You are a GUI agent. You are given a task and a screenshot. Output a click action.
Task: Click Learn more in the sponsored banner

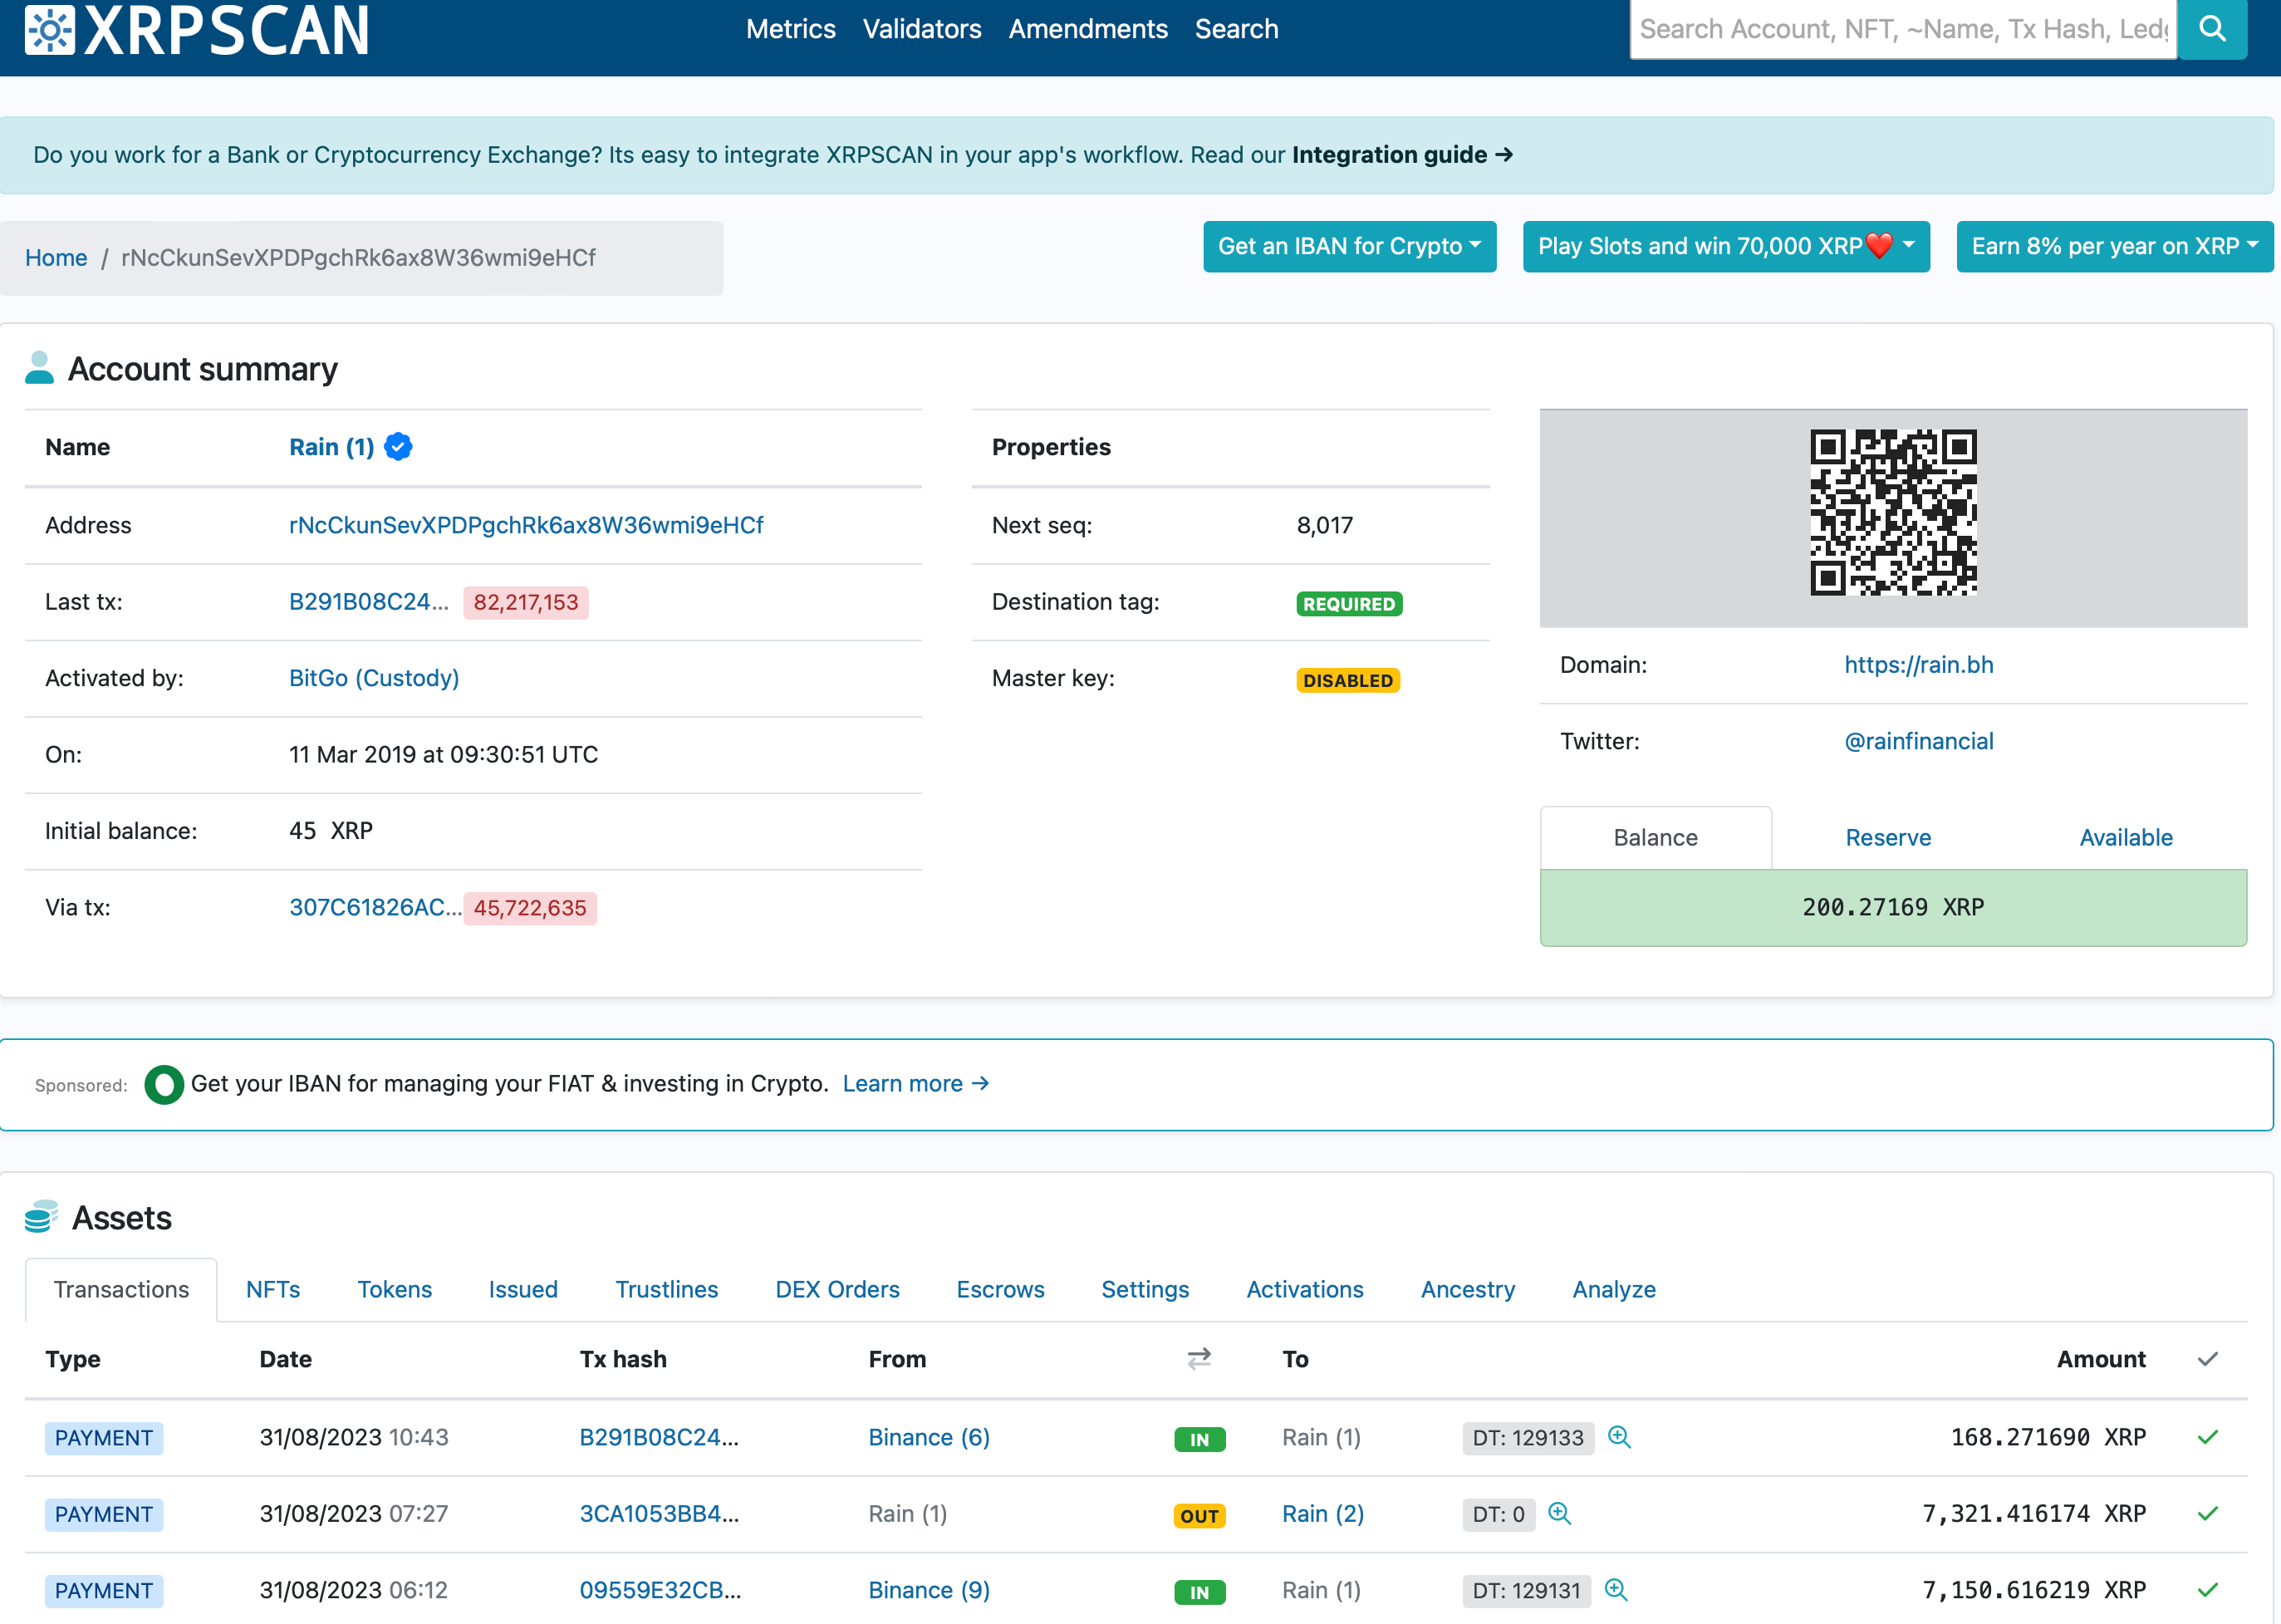tap(916, 1084)
